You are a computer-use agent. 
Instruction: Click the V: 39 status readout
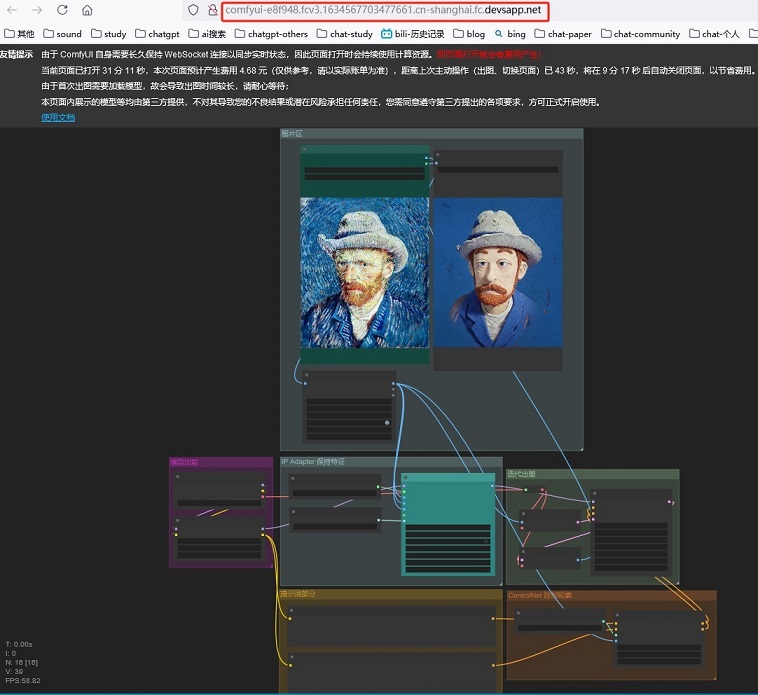[x=14, y=671]
